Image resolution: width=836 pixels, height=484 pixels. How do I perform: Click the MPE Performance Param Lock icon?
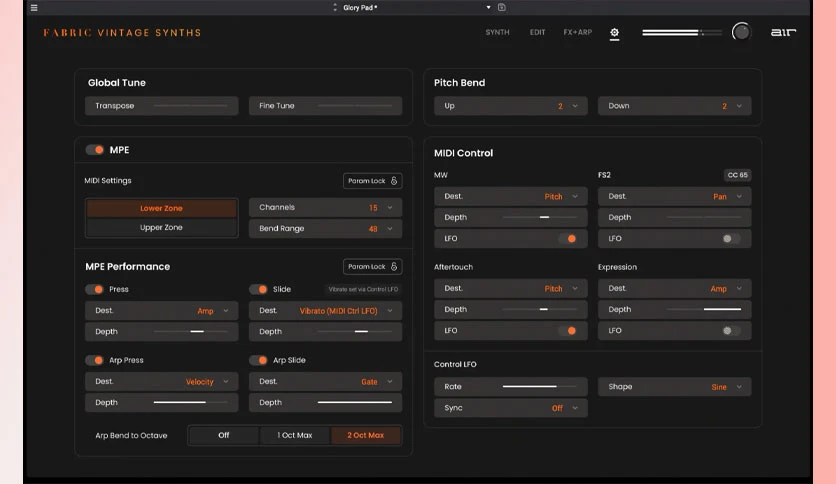394,267
